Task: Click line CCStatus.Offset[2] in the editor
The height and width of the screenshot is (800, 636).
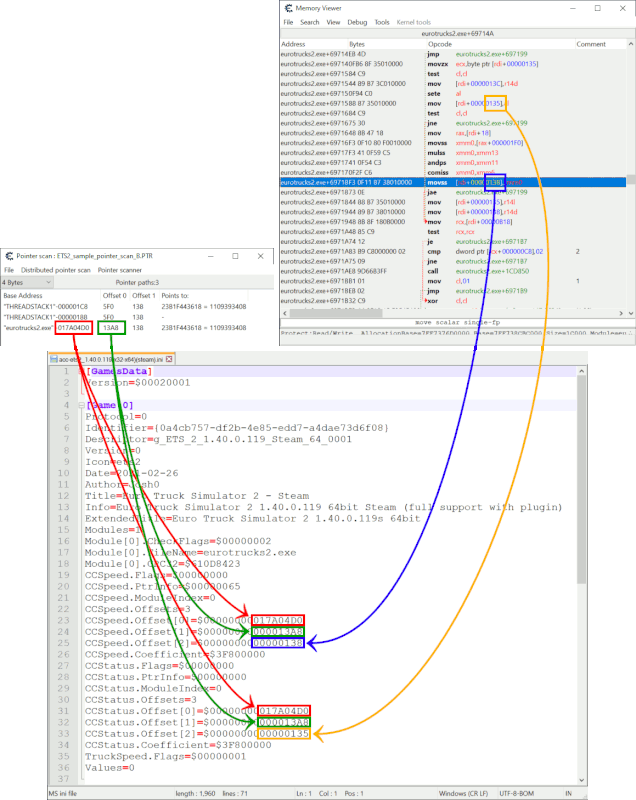Action: [197, 734]
